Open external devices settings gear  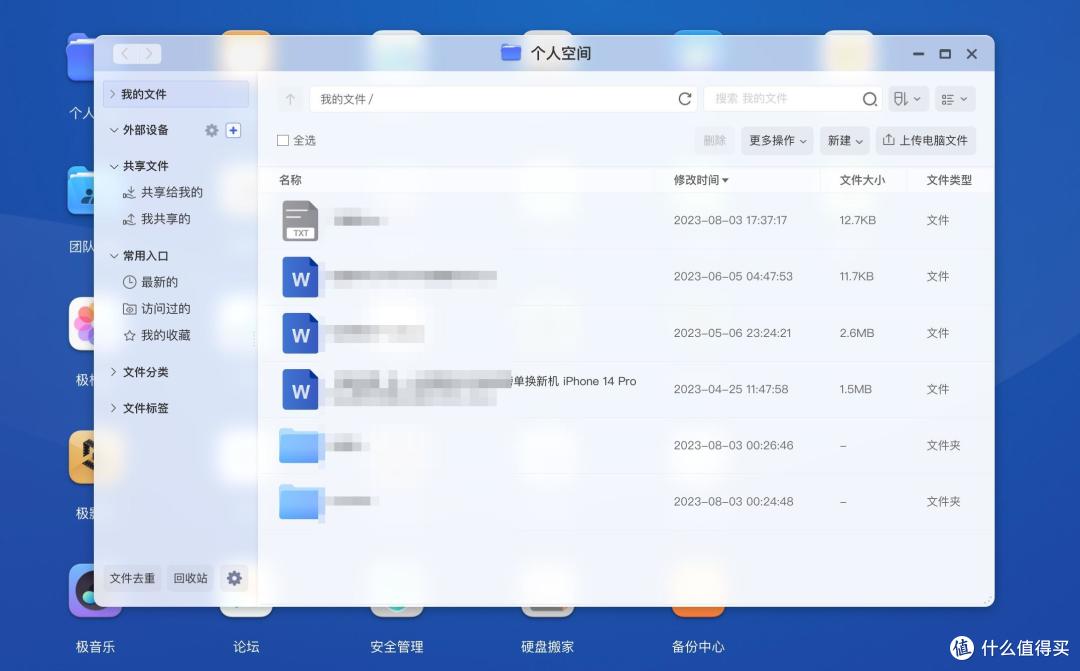(211, 130)
